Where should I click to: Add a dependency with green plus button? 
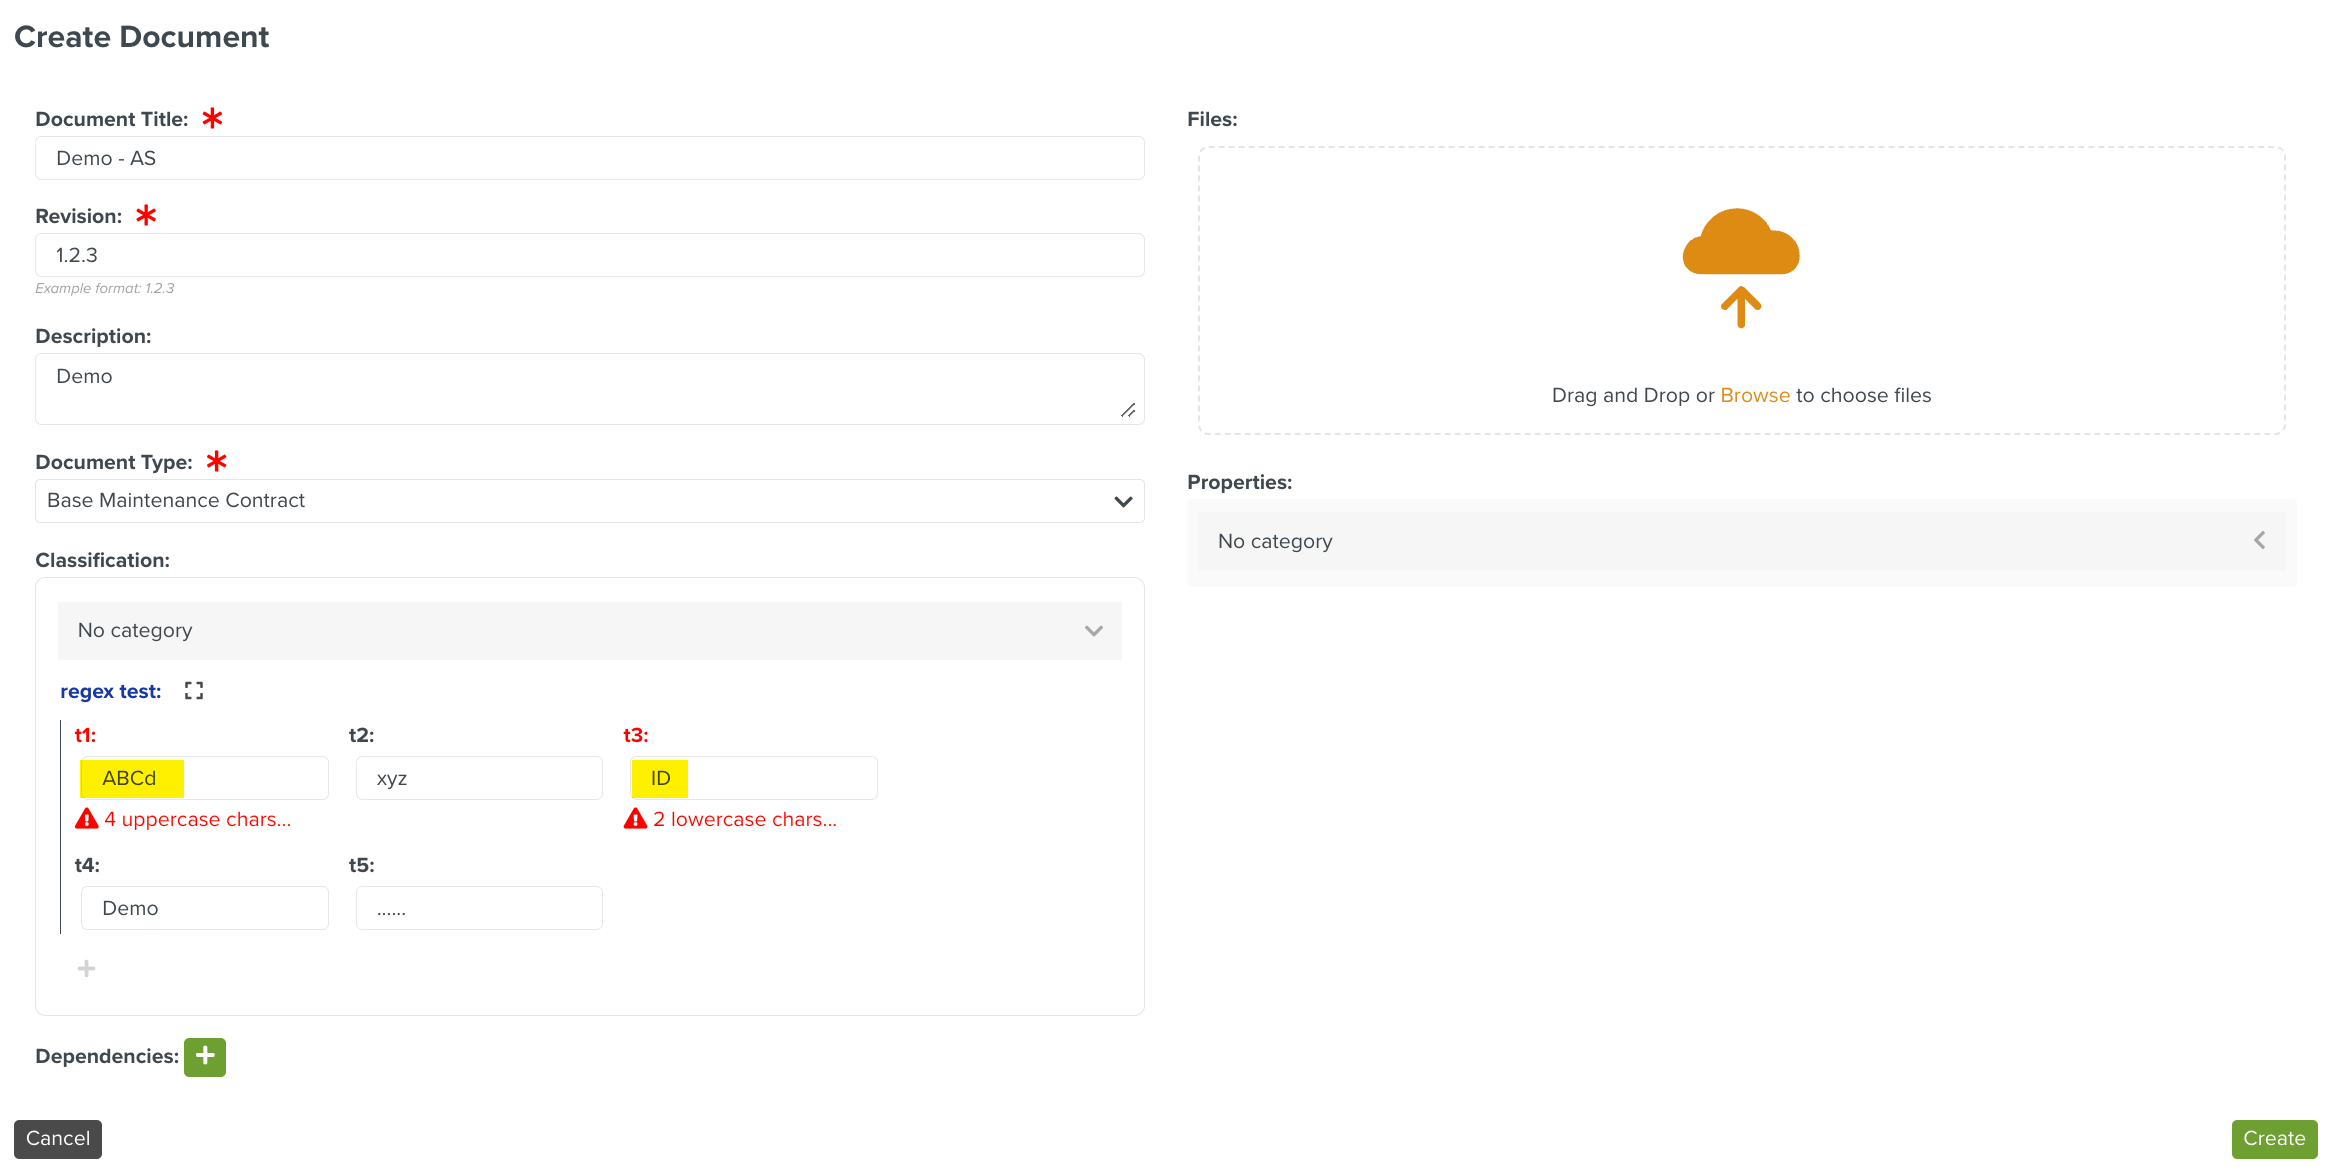coord(205,1057)
